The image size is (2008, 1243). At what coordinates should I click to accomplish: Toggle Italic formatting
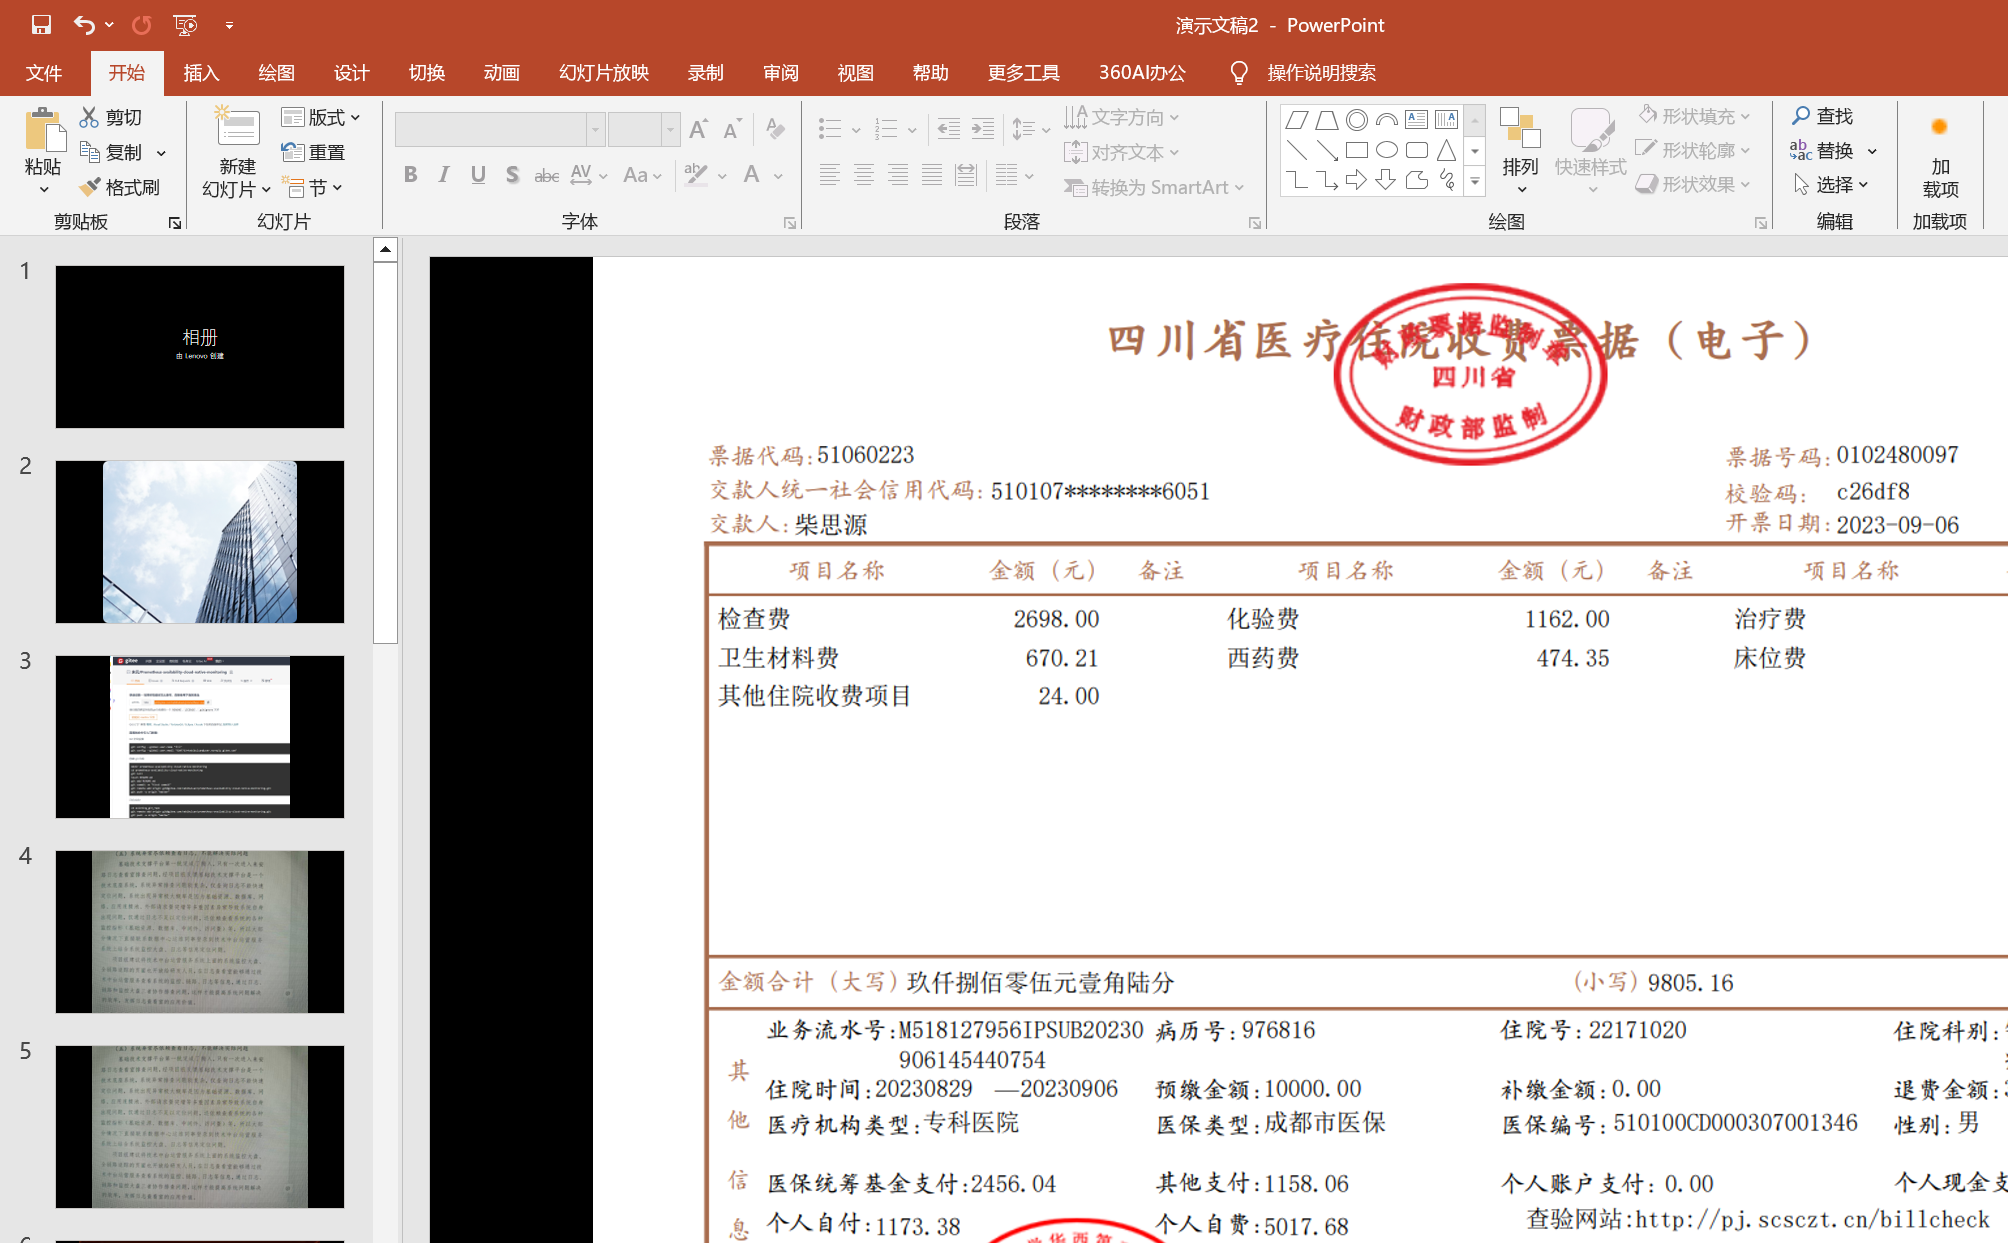tap(444, 175)
